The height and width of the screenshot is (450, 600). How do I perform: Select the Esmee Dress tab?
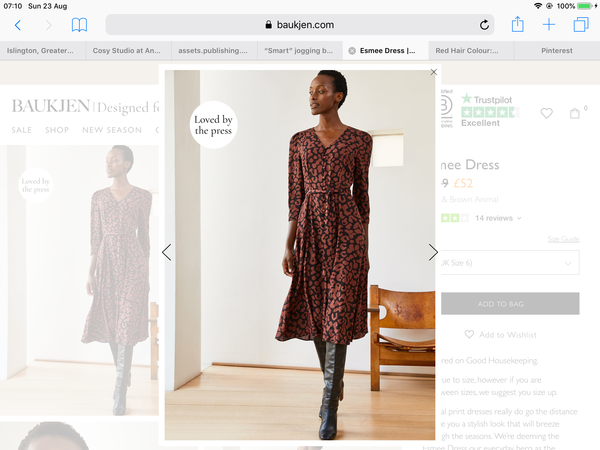click(387, 51)
